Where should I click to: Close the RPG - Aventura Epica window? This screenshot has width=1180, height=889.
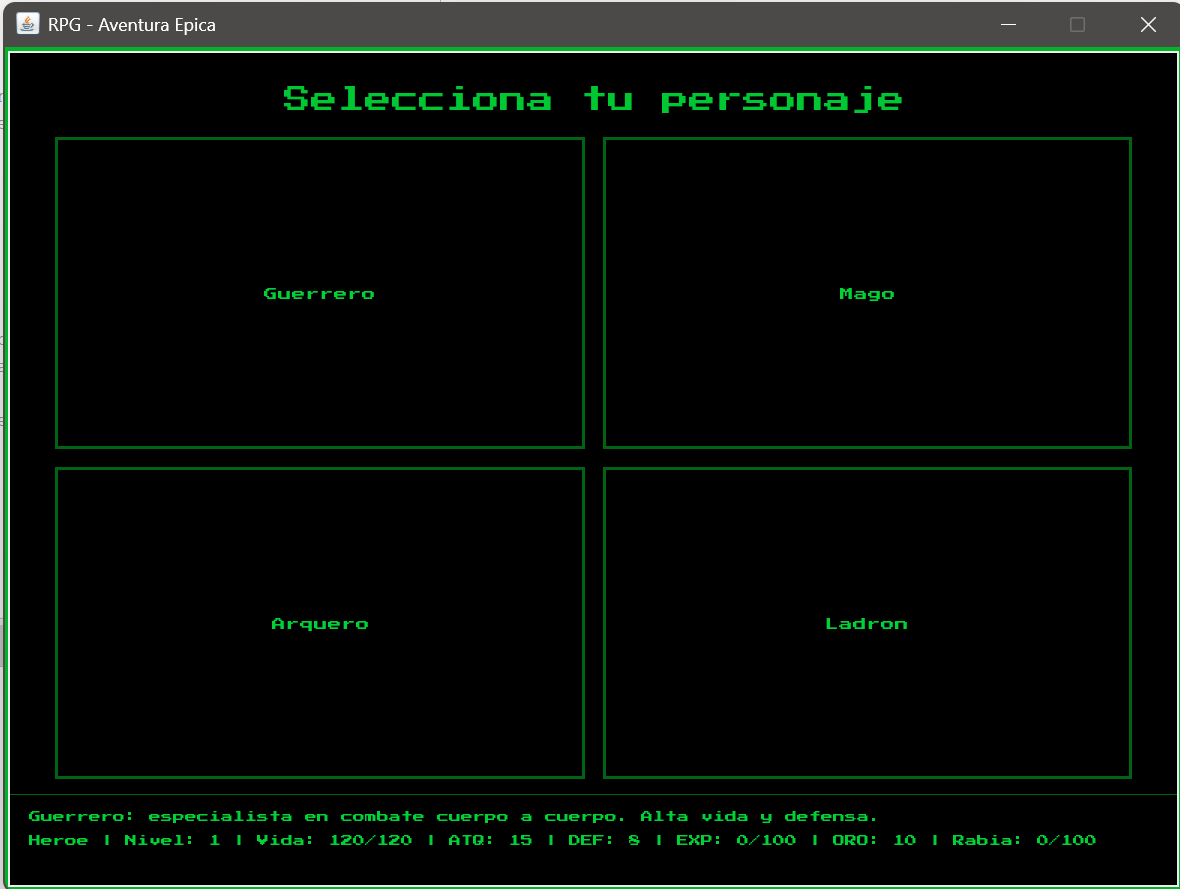1148,25
